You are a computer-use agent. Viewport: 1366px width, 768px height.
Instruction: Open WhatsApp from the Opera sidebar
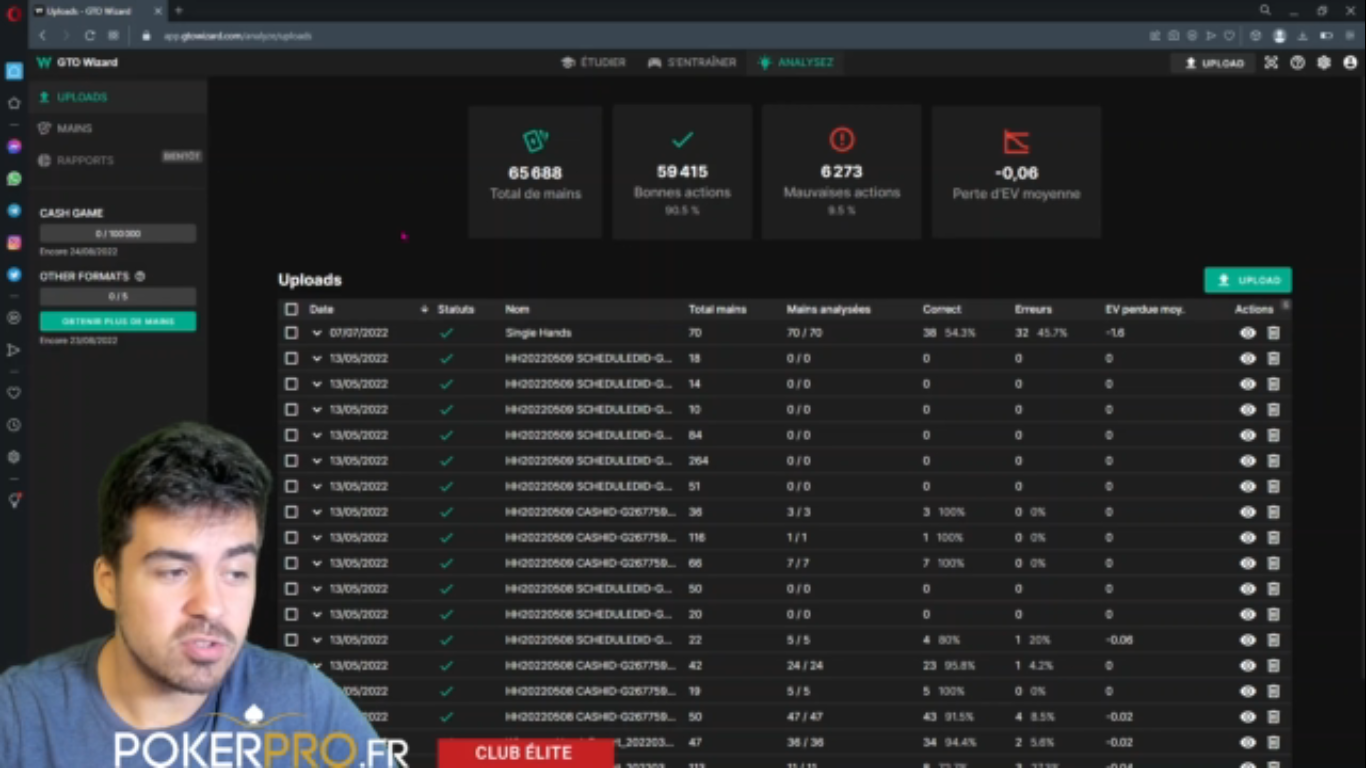[x=14, y=179]
